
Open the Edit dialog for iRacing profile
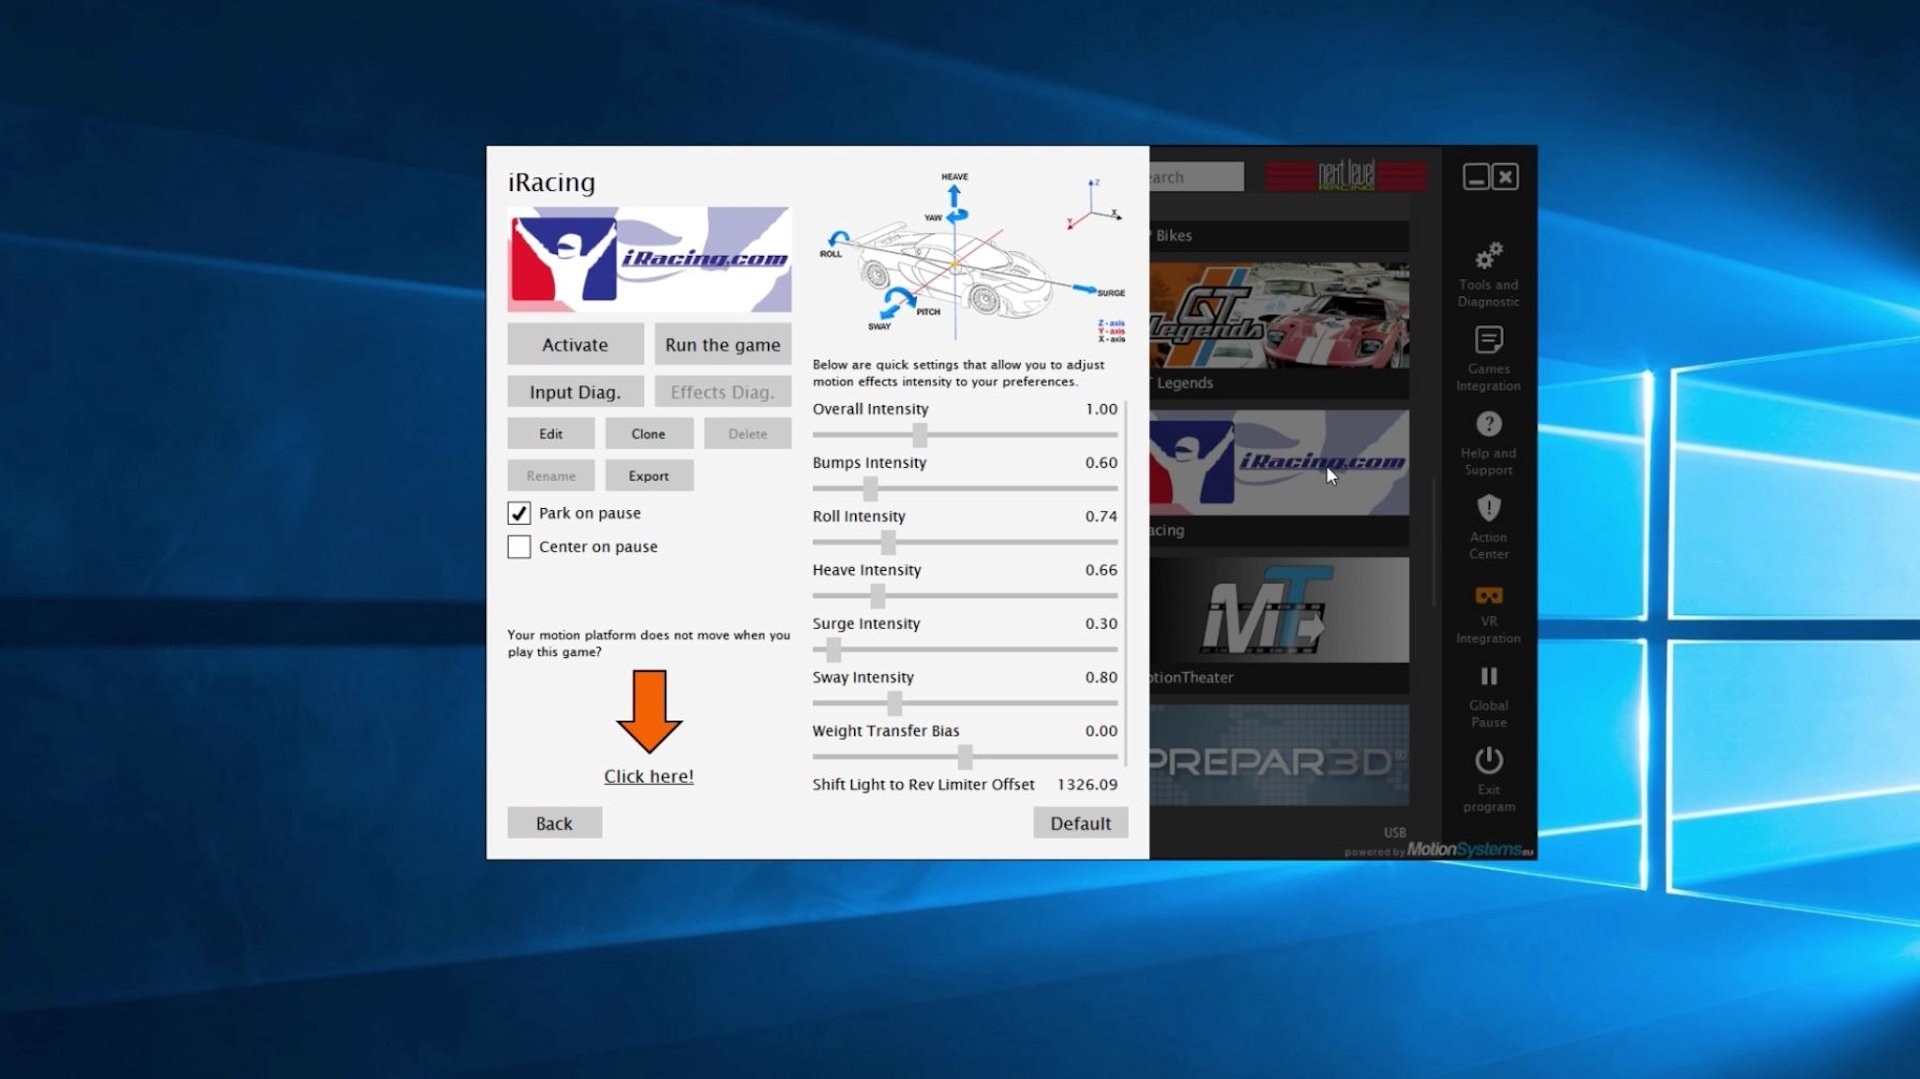pos(551,433)
